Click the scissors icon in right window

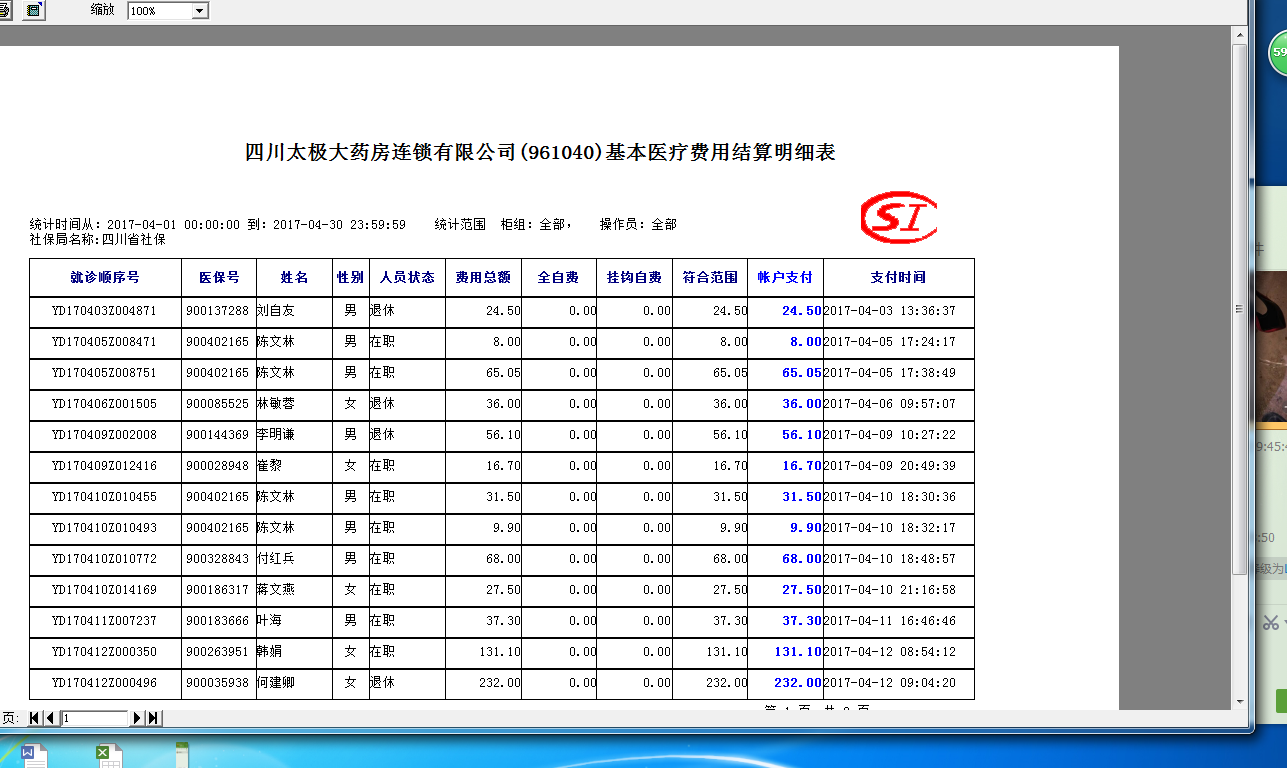[1270, 622]
